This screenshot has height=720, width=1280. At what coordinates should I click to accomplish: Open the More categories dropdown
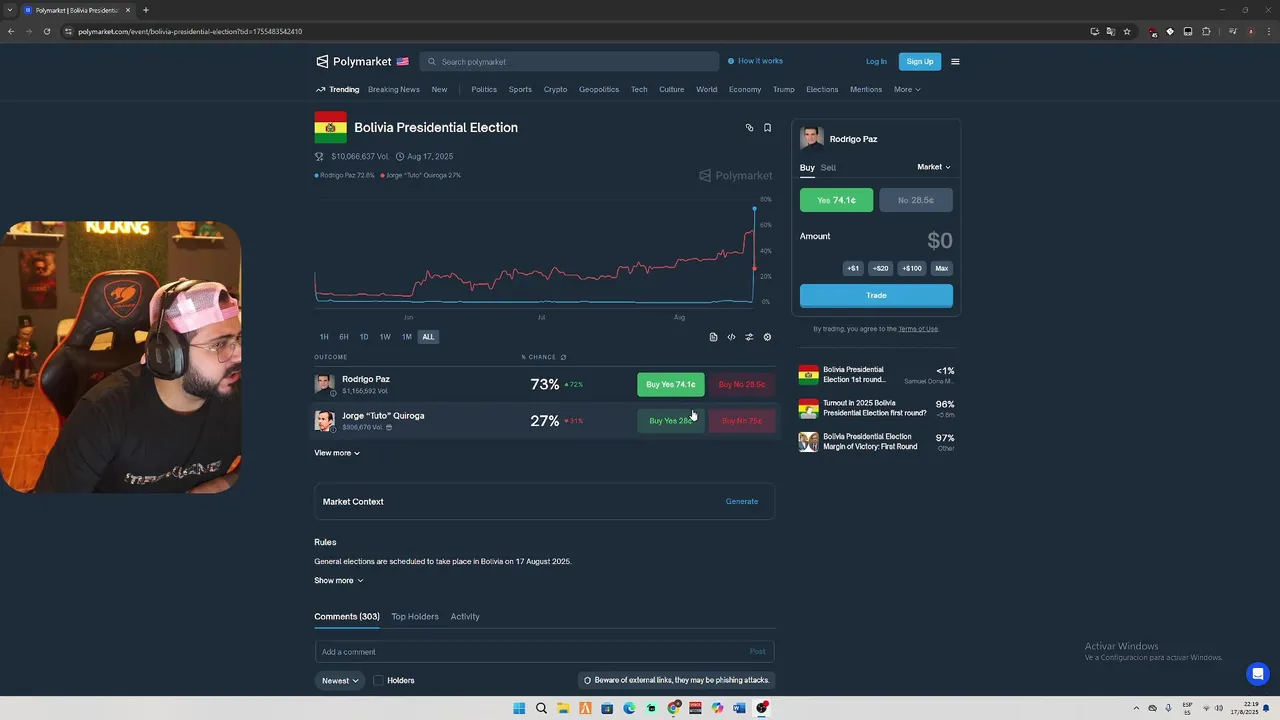(907, 90)
